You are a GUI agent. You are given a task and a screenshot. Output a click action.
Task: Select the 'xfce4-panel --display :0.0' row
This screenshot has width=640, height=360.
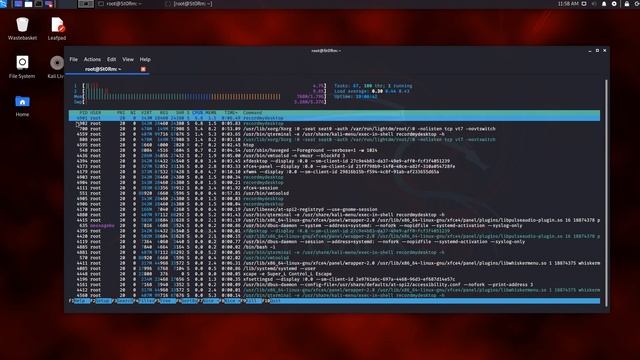pos(334,166)
